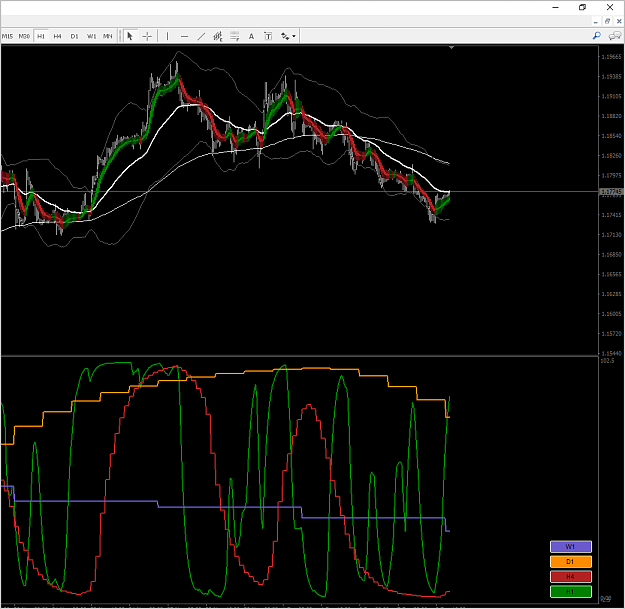Switch chart to M15 timeframe
625x609 pixels.
[7, 36]
